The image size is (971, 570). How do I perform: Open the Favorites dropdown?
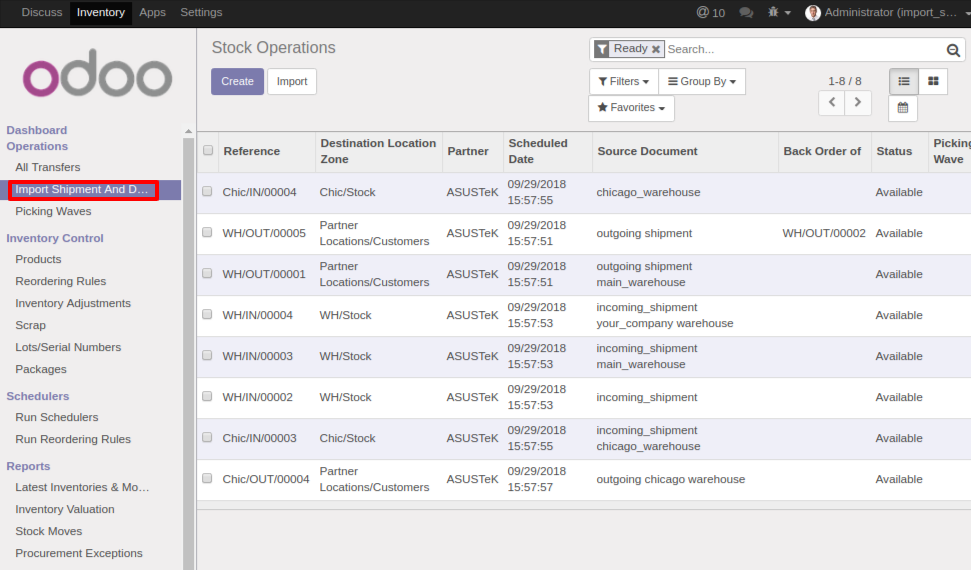(631, 108)
